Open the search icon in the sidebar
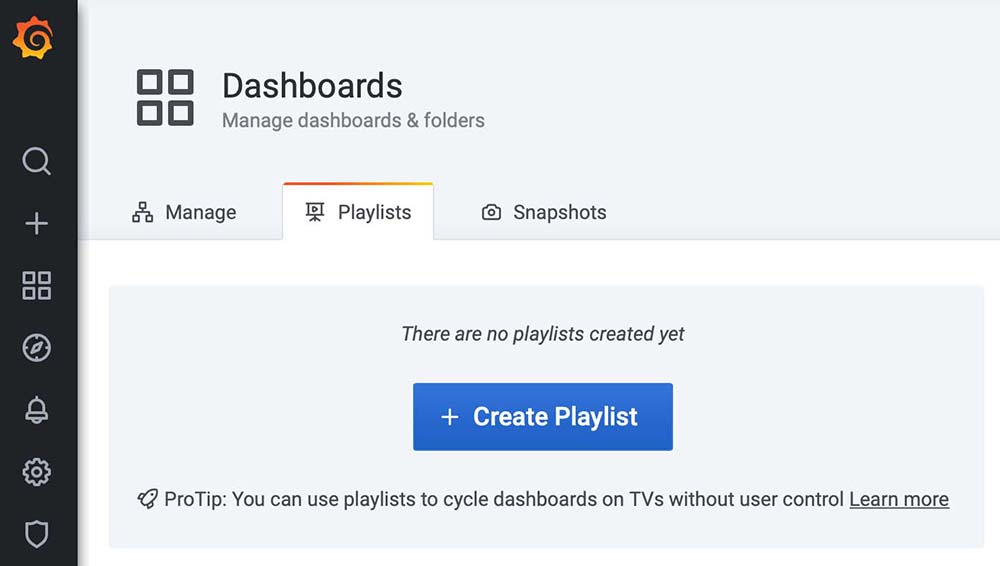 click(x=36, y=161)
